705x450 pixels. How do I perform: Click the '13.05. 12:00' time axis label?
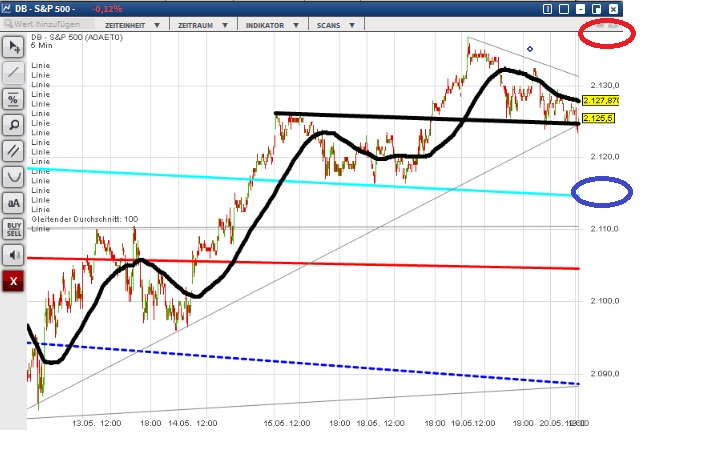click(97, 423)
